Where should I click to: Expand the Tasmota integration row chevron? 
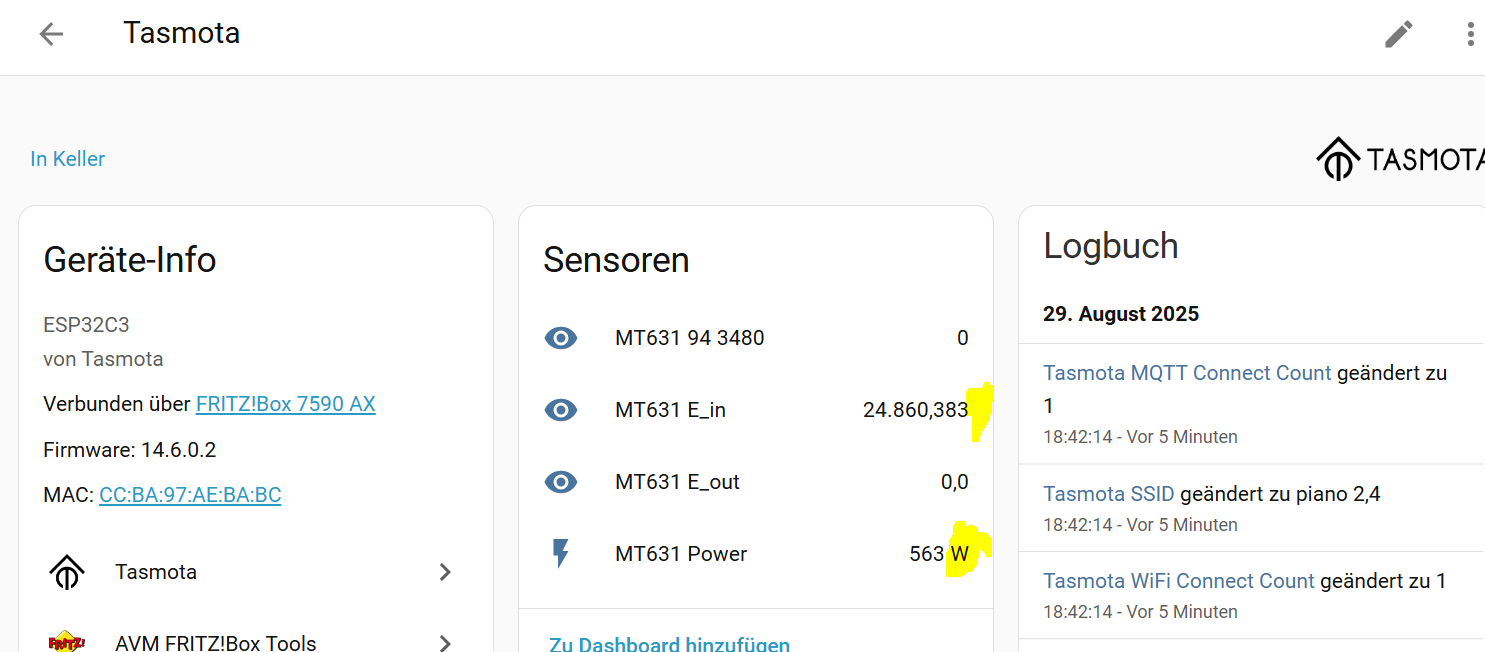pyautogui.click(x=445, y=572)
